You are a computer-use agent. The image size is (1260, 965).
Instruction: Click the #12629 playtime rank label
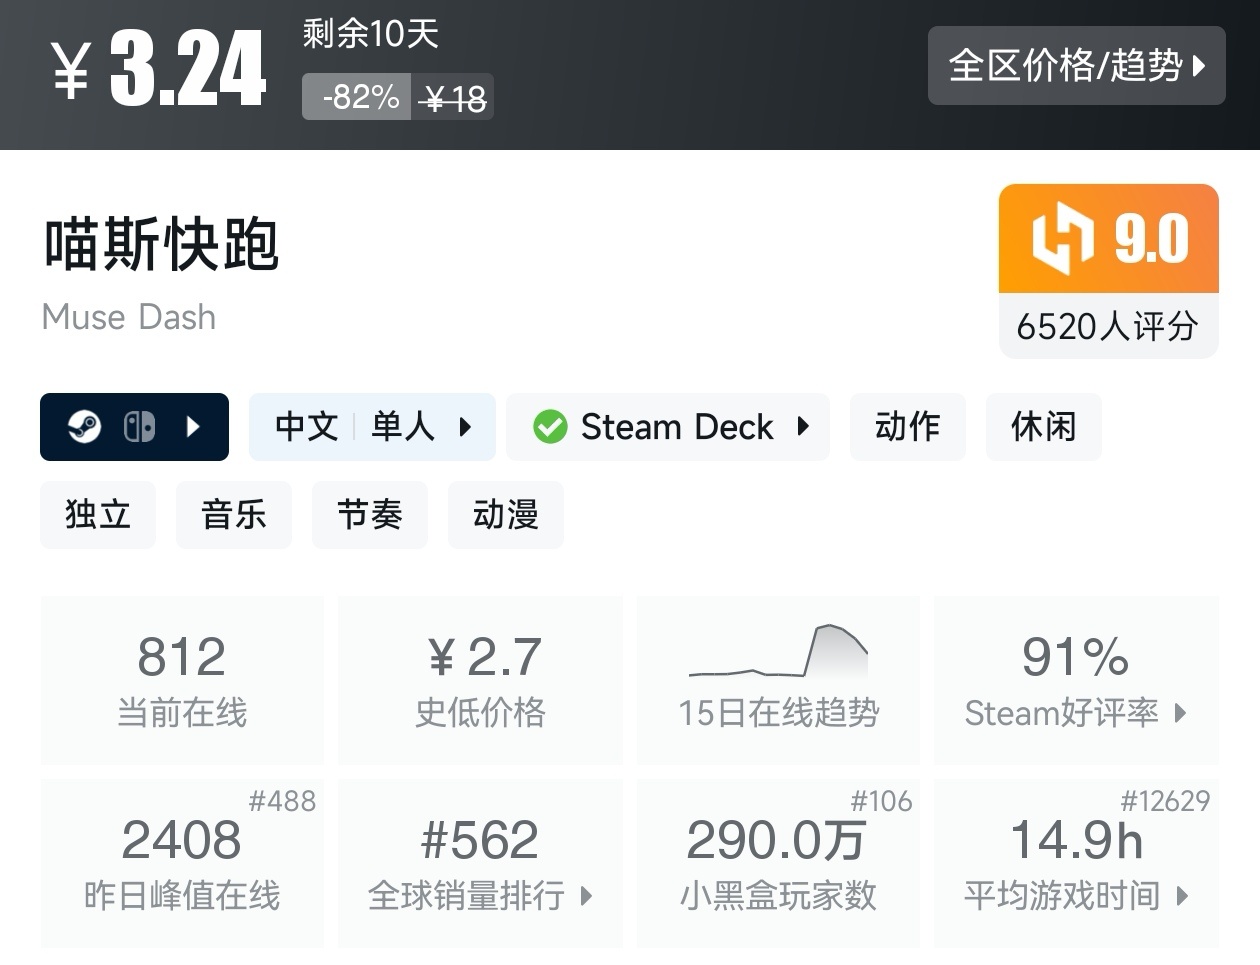click(x=1165, y=801)
